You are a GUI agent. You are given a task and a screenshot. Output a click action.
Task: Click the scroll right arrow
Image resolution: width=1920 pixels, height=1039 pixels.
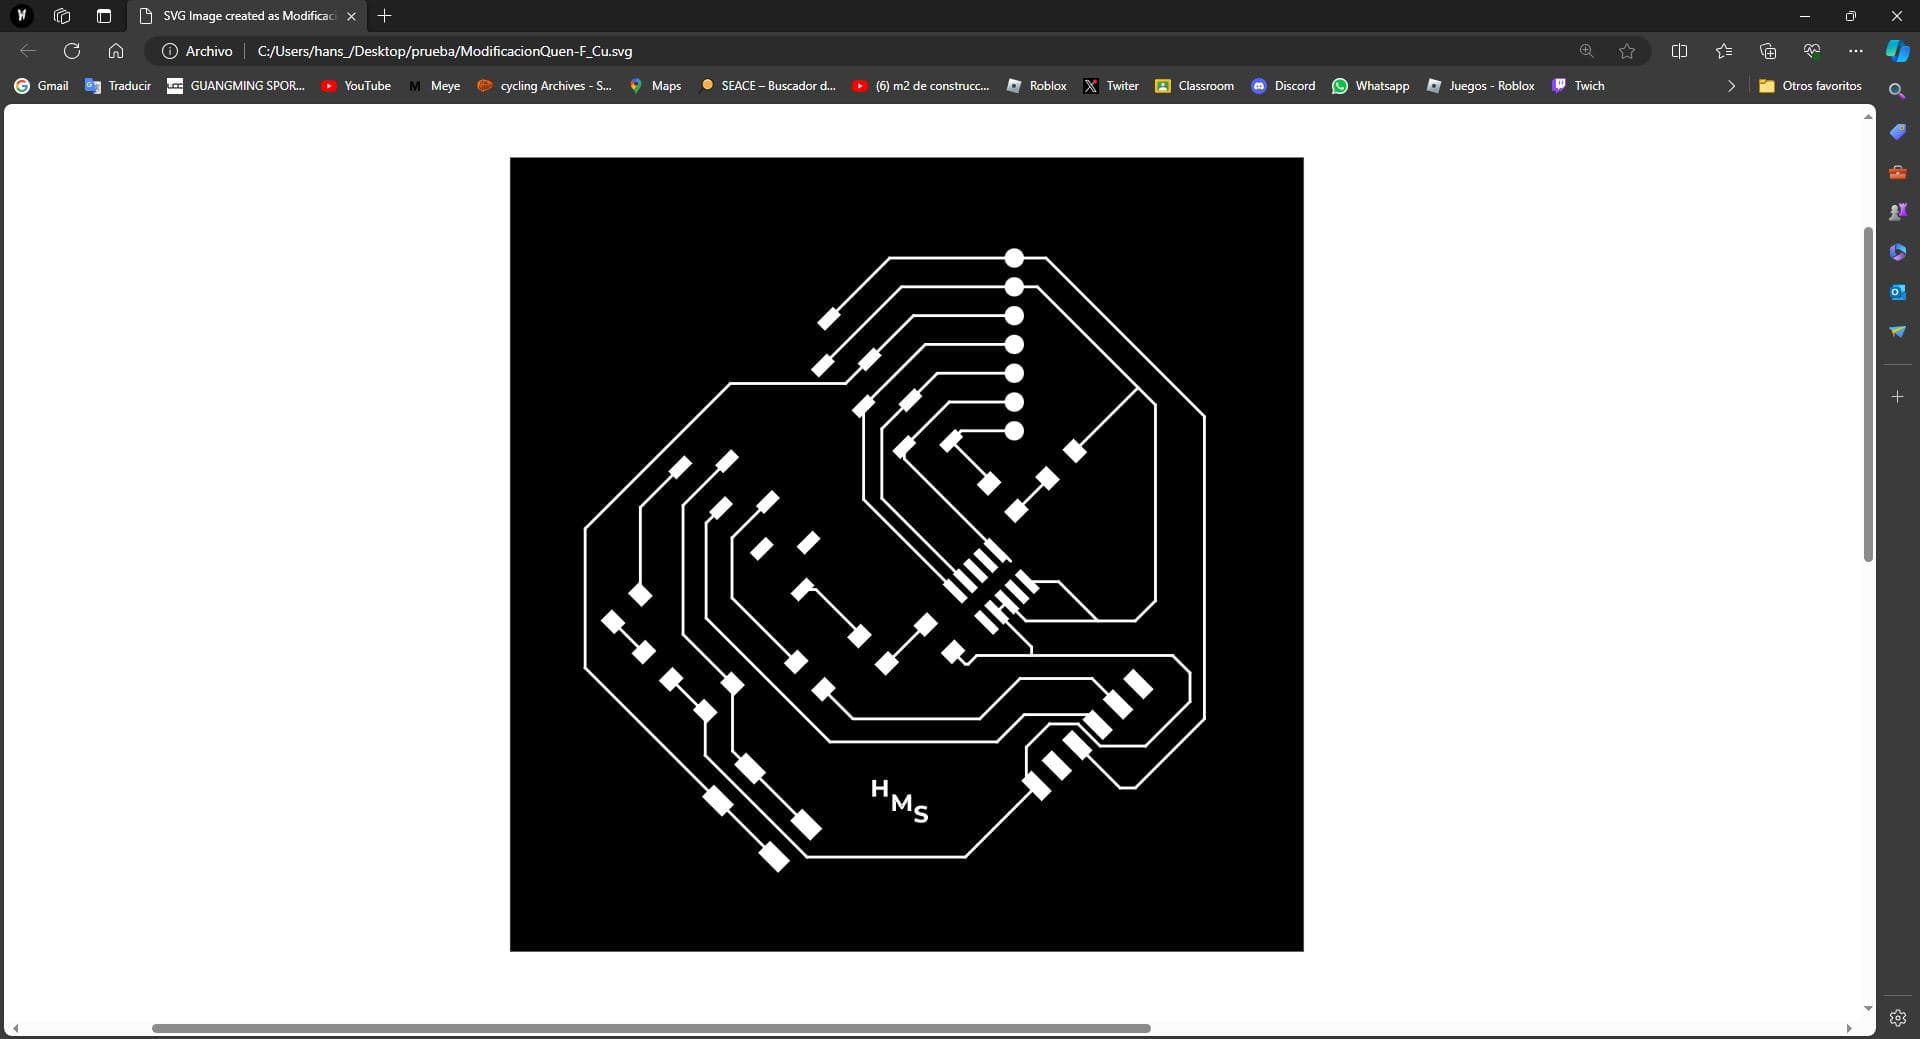pyautogui.click(x=1848, y=1028)
